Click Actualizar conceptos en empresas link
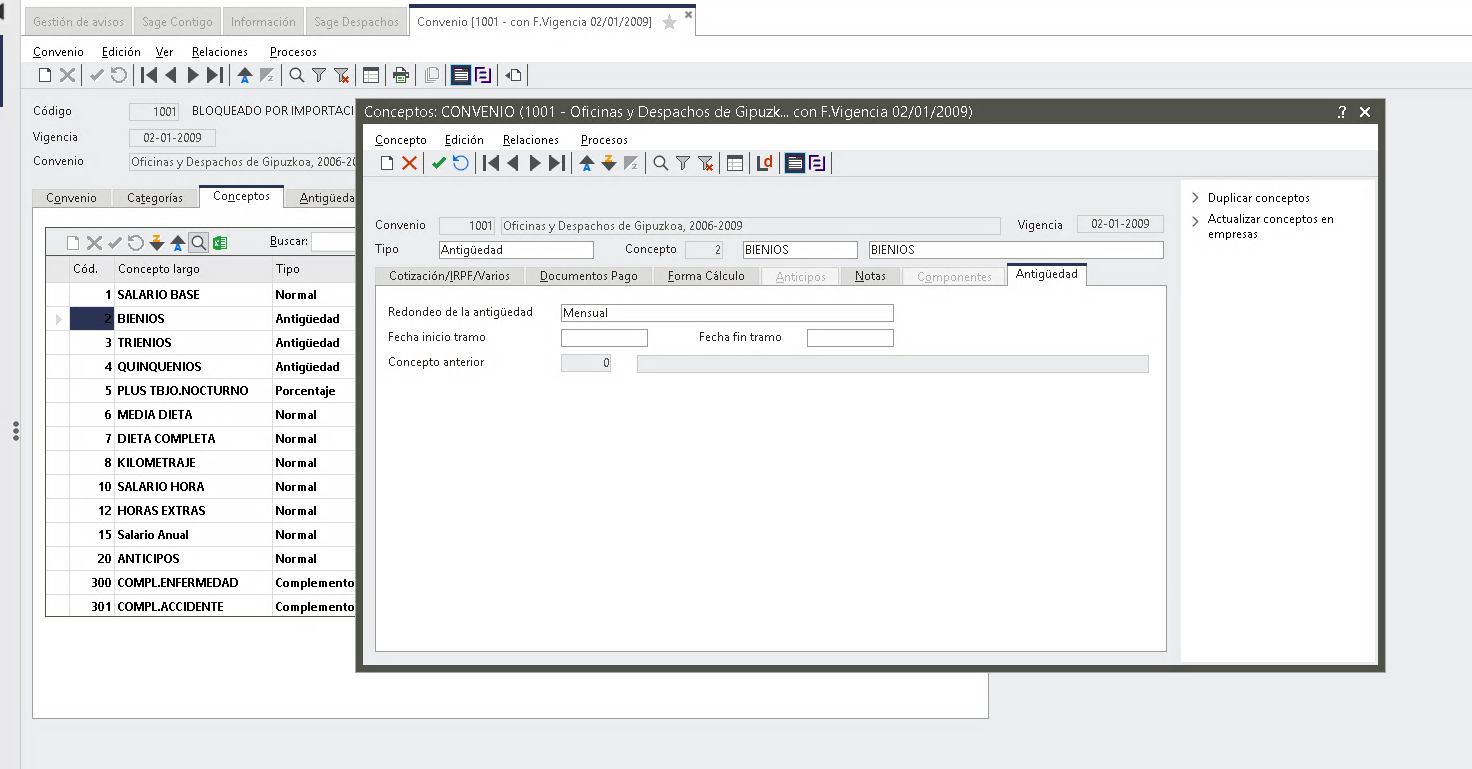1472x769 pixels. 1270,226
